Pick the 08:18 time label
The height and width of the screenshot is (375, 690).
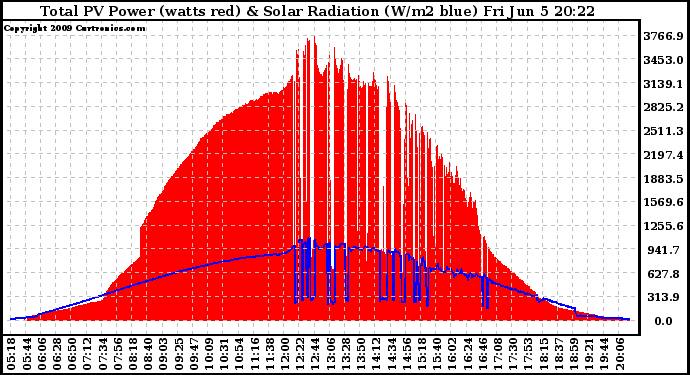[132, 354]
